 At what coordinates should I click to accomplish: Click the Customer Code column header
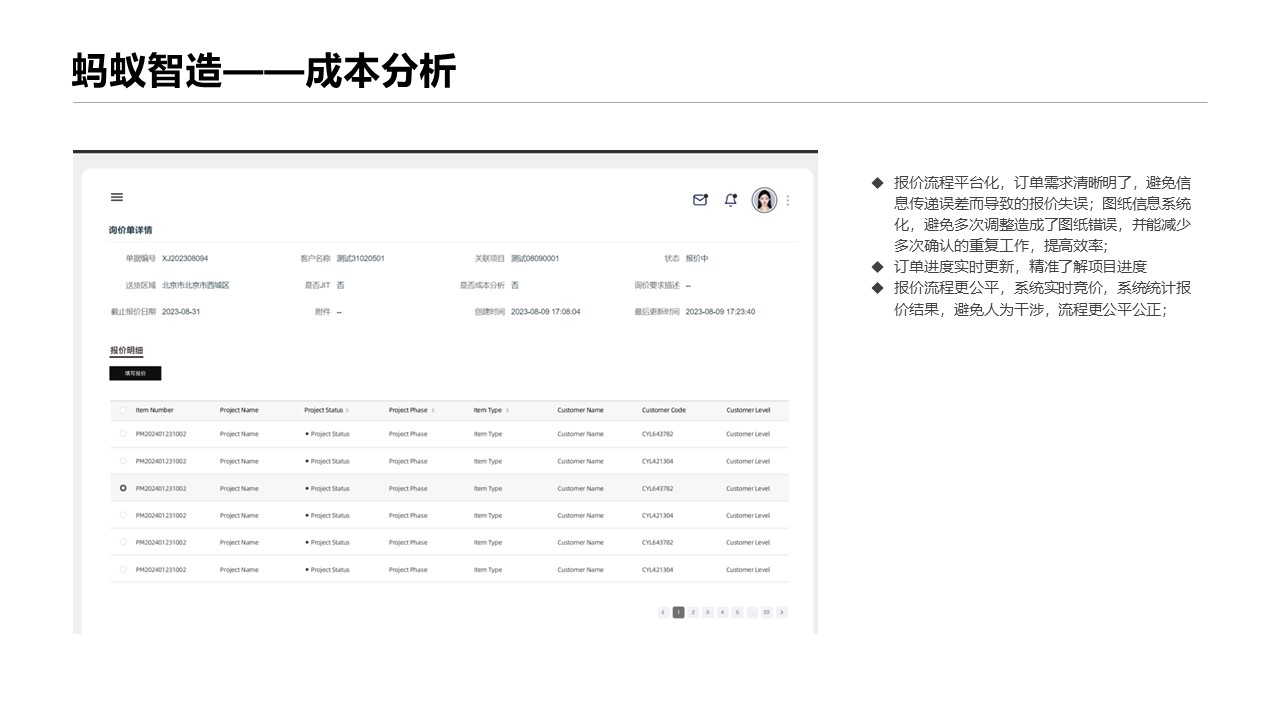point(664,410)
